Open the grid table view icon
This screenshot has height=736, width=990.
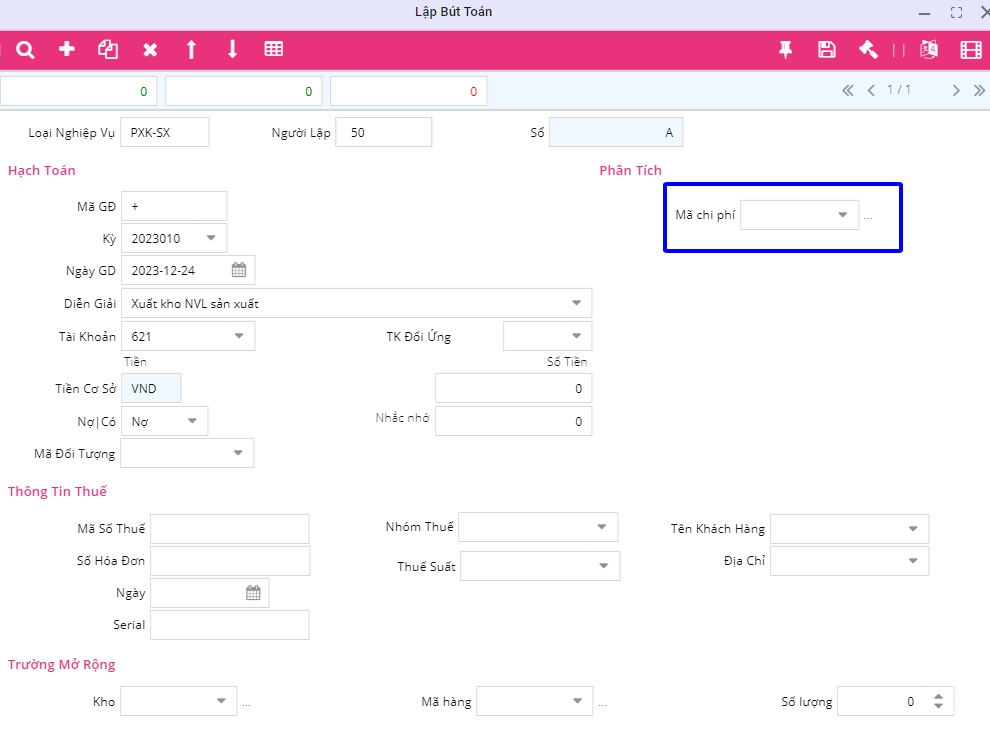point(273,50)
